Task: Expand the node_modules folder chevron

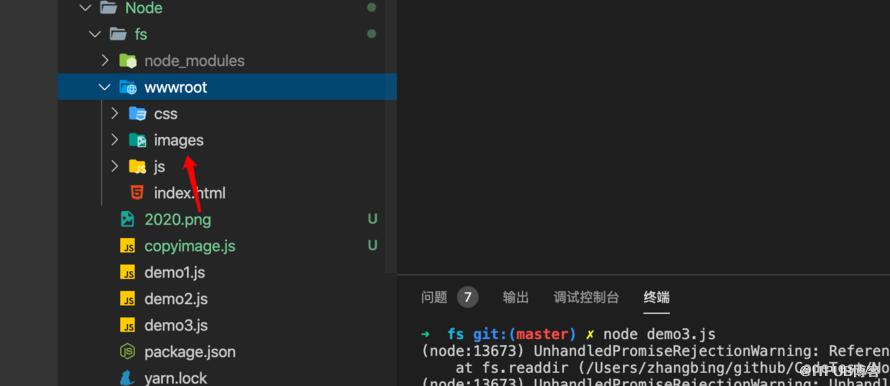Action: (105, 60)
